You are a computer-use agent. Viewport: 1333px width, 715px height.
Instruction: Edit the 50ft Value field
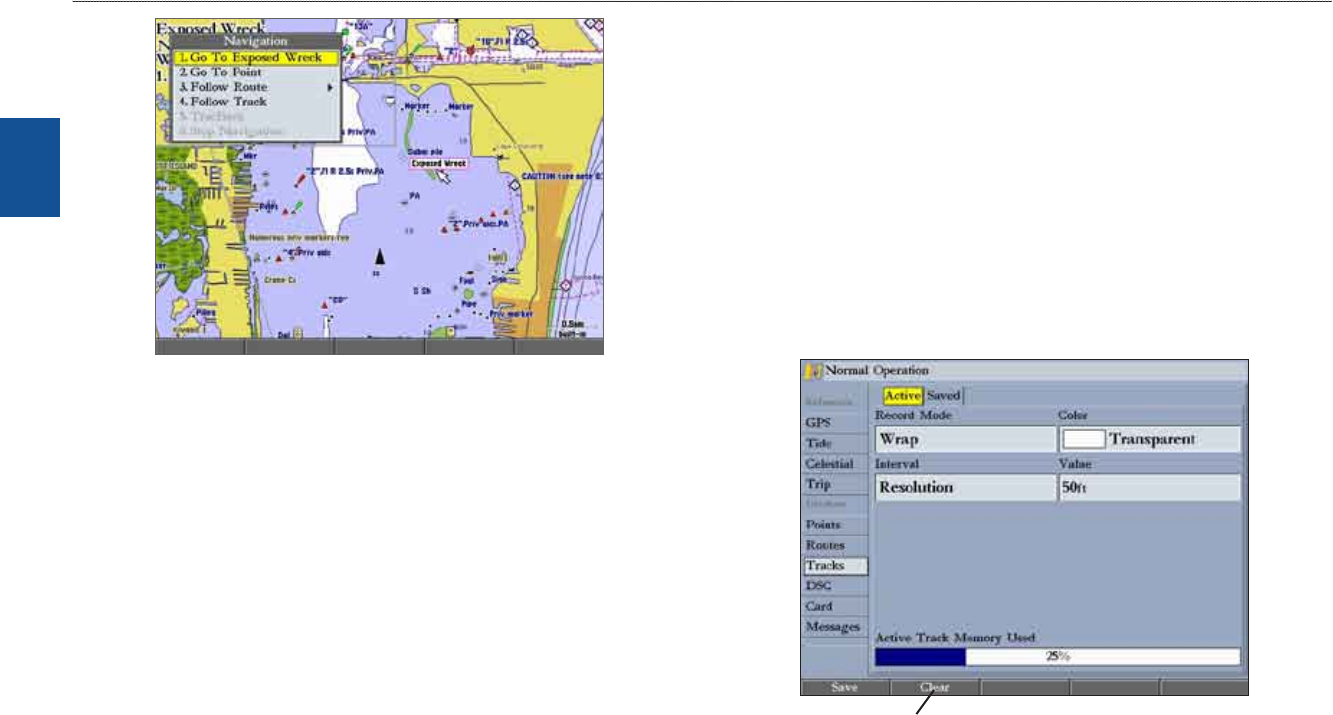(1149, 487)
